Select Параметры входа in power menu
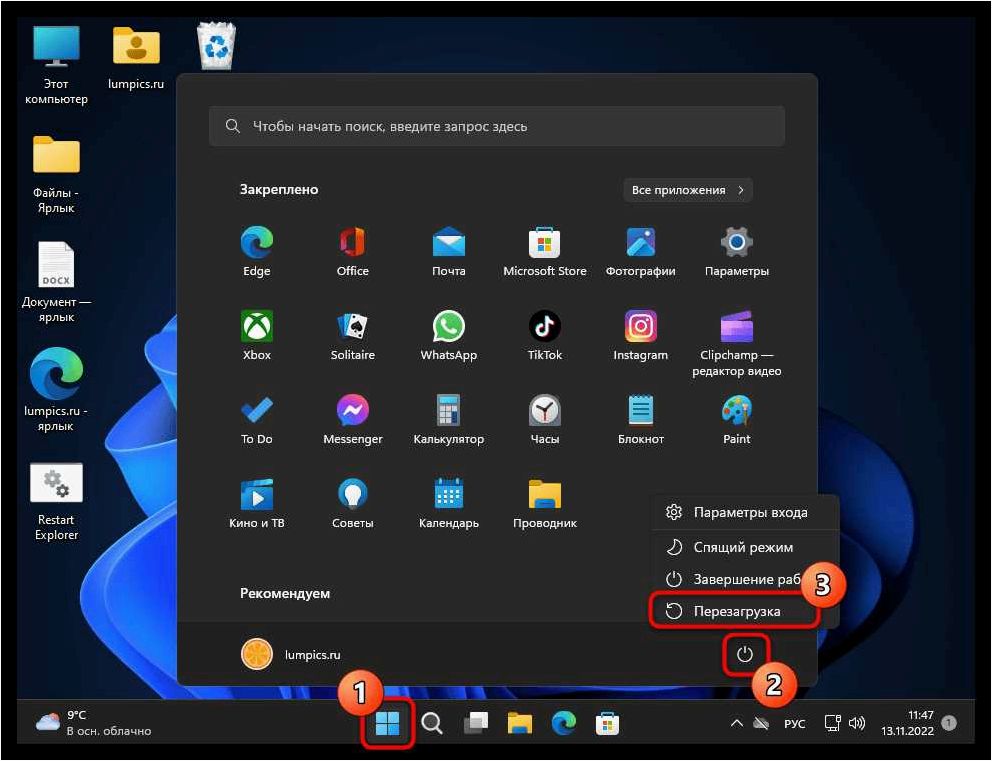The image size is (992, 761). point(745,512)
